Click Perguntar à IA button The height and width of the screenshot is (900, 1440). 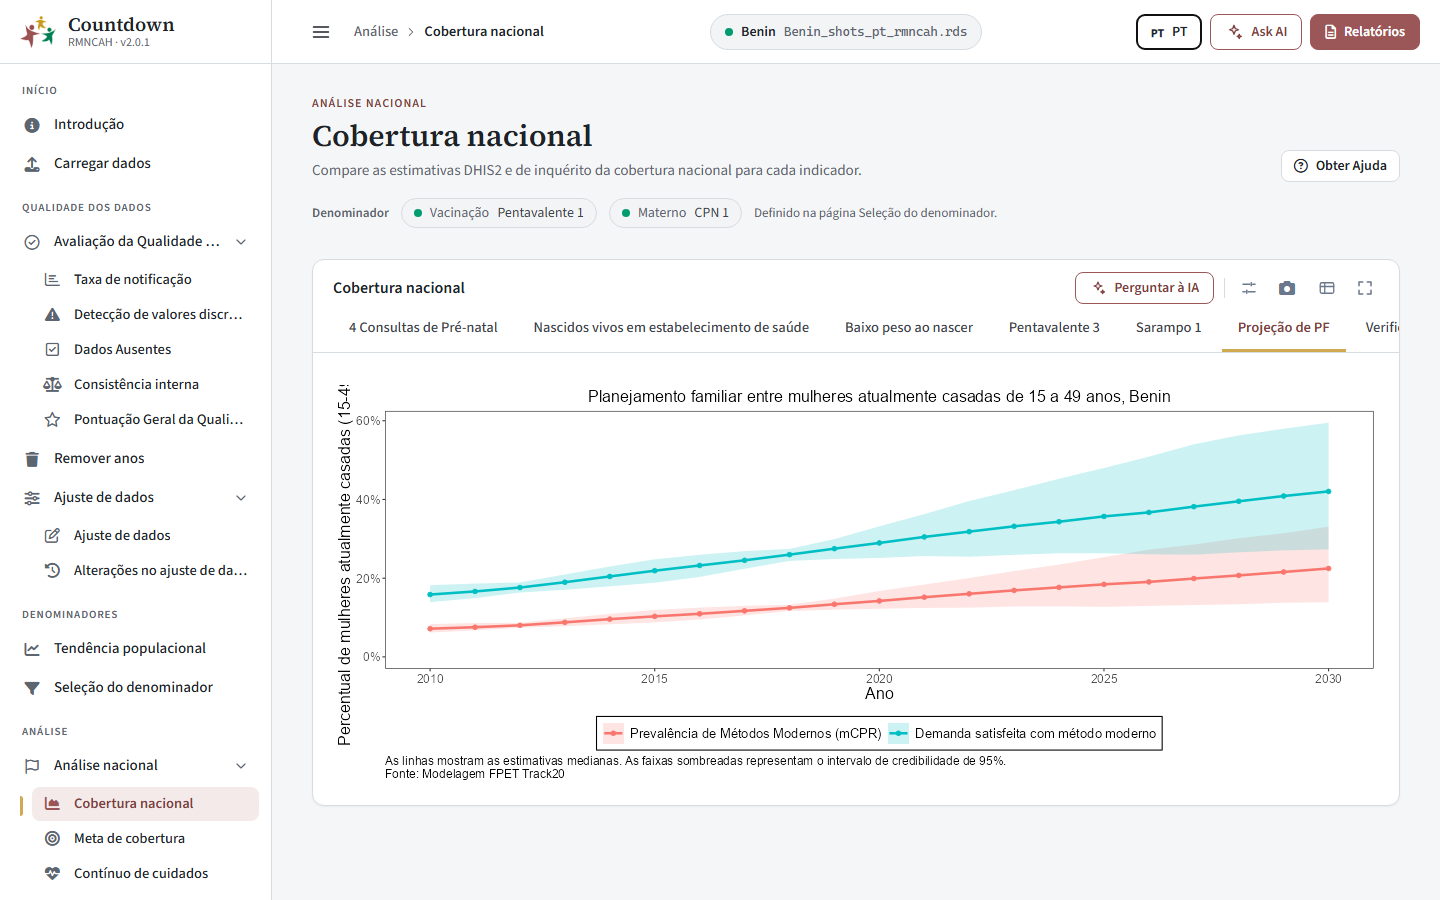click(x=1144, y=288)
